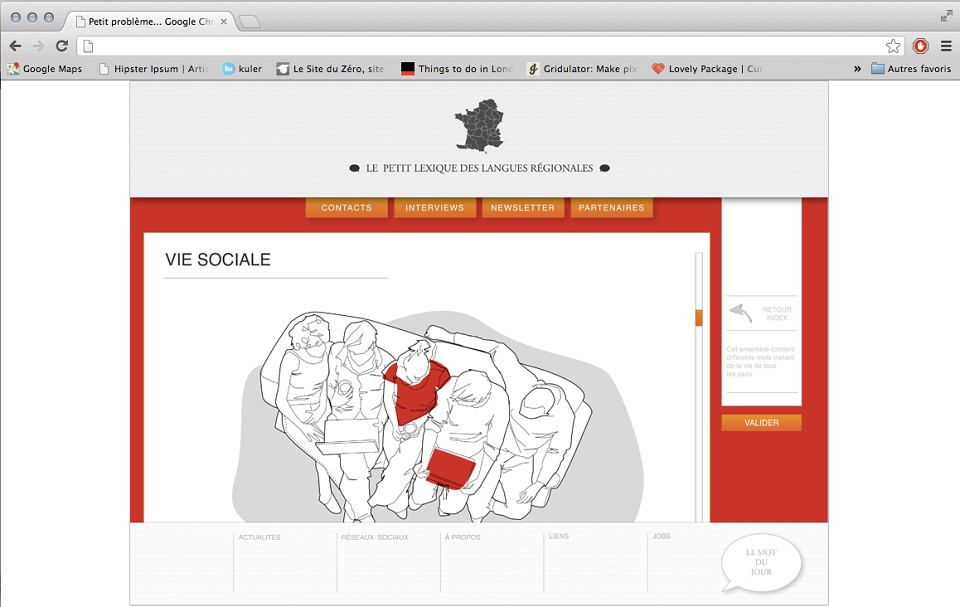Expand the bookmarks overflow chevron

[857, 69]
